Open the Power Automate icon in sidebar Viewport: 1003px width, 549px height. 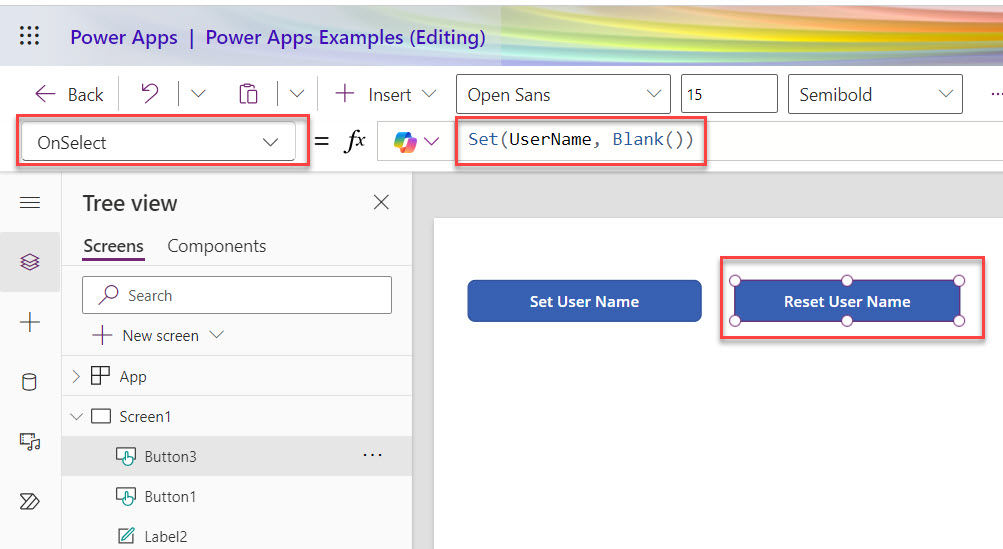(x=29, y=501)
